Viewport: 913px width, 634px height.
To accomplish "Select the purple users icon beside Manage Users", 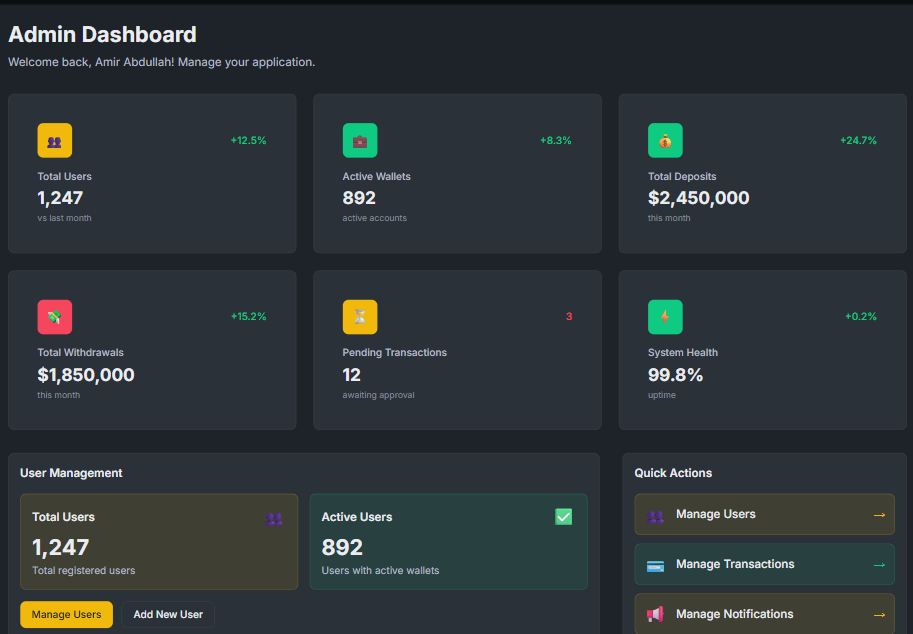I will 656,514.
